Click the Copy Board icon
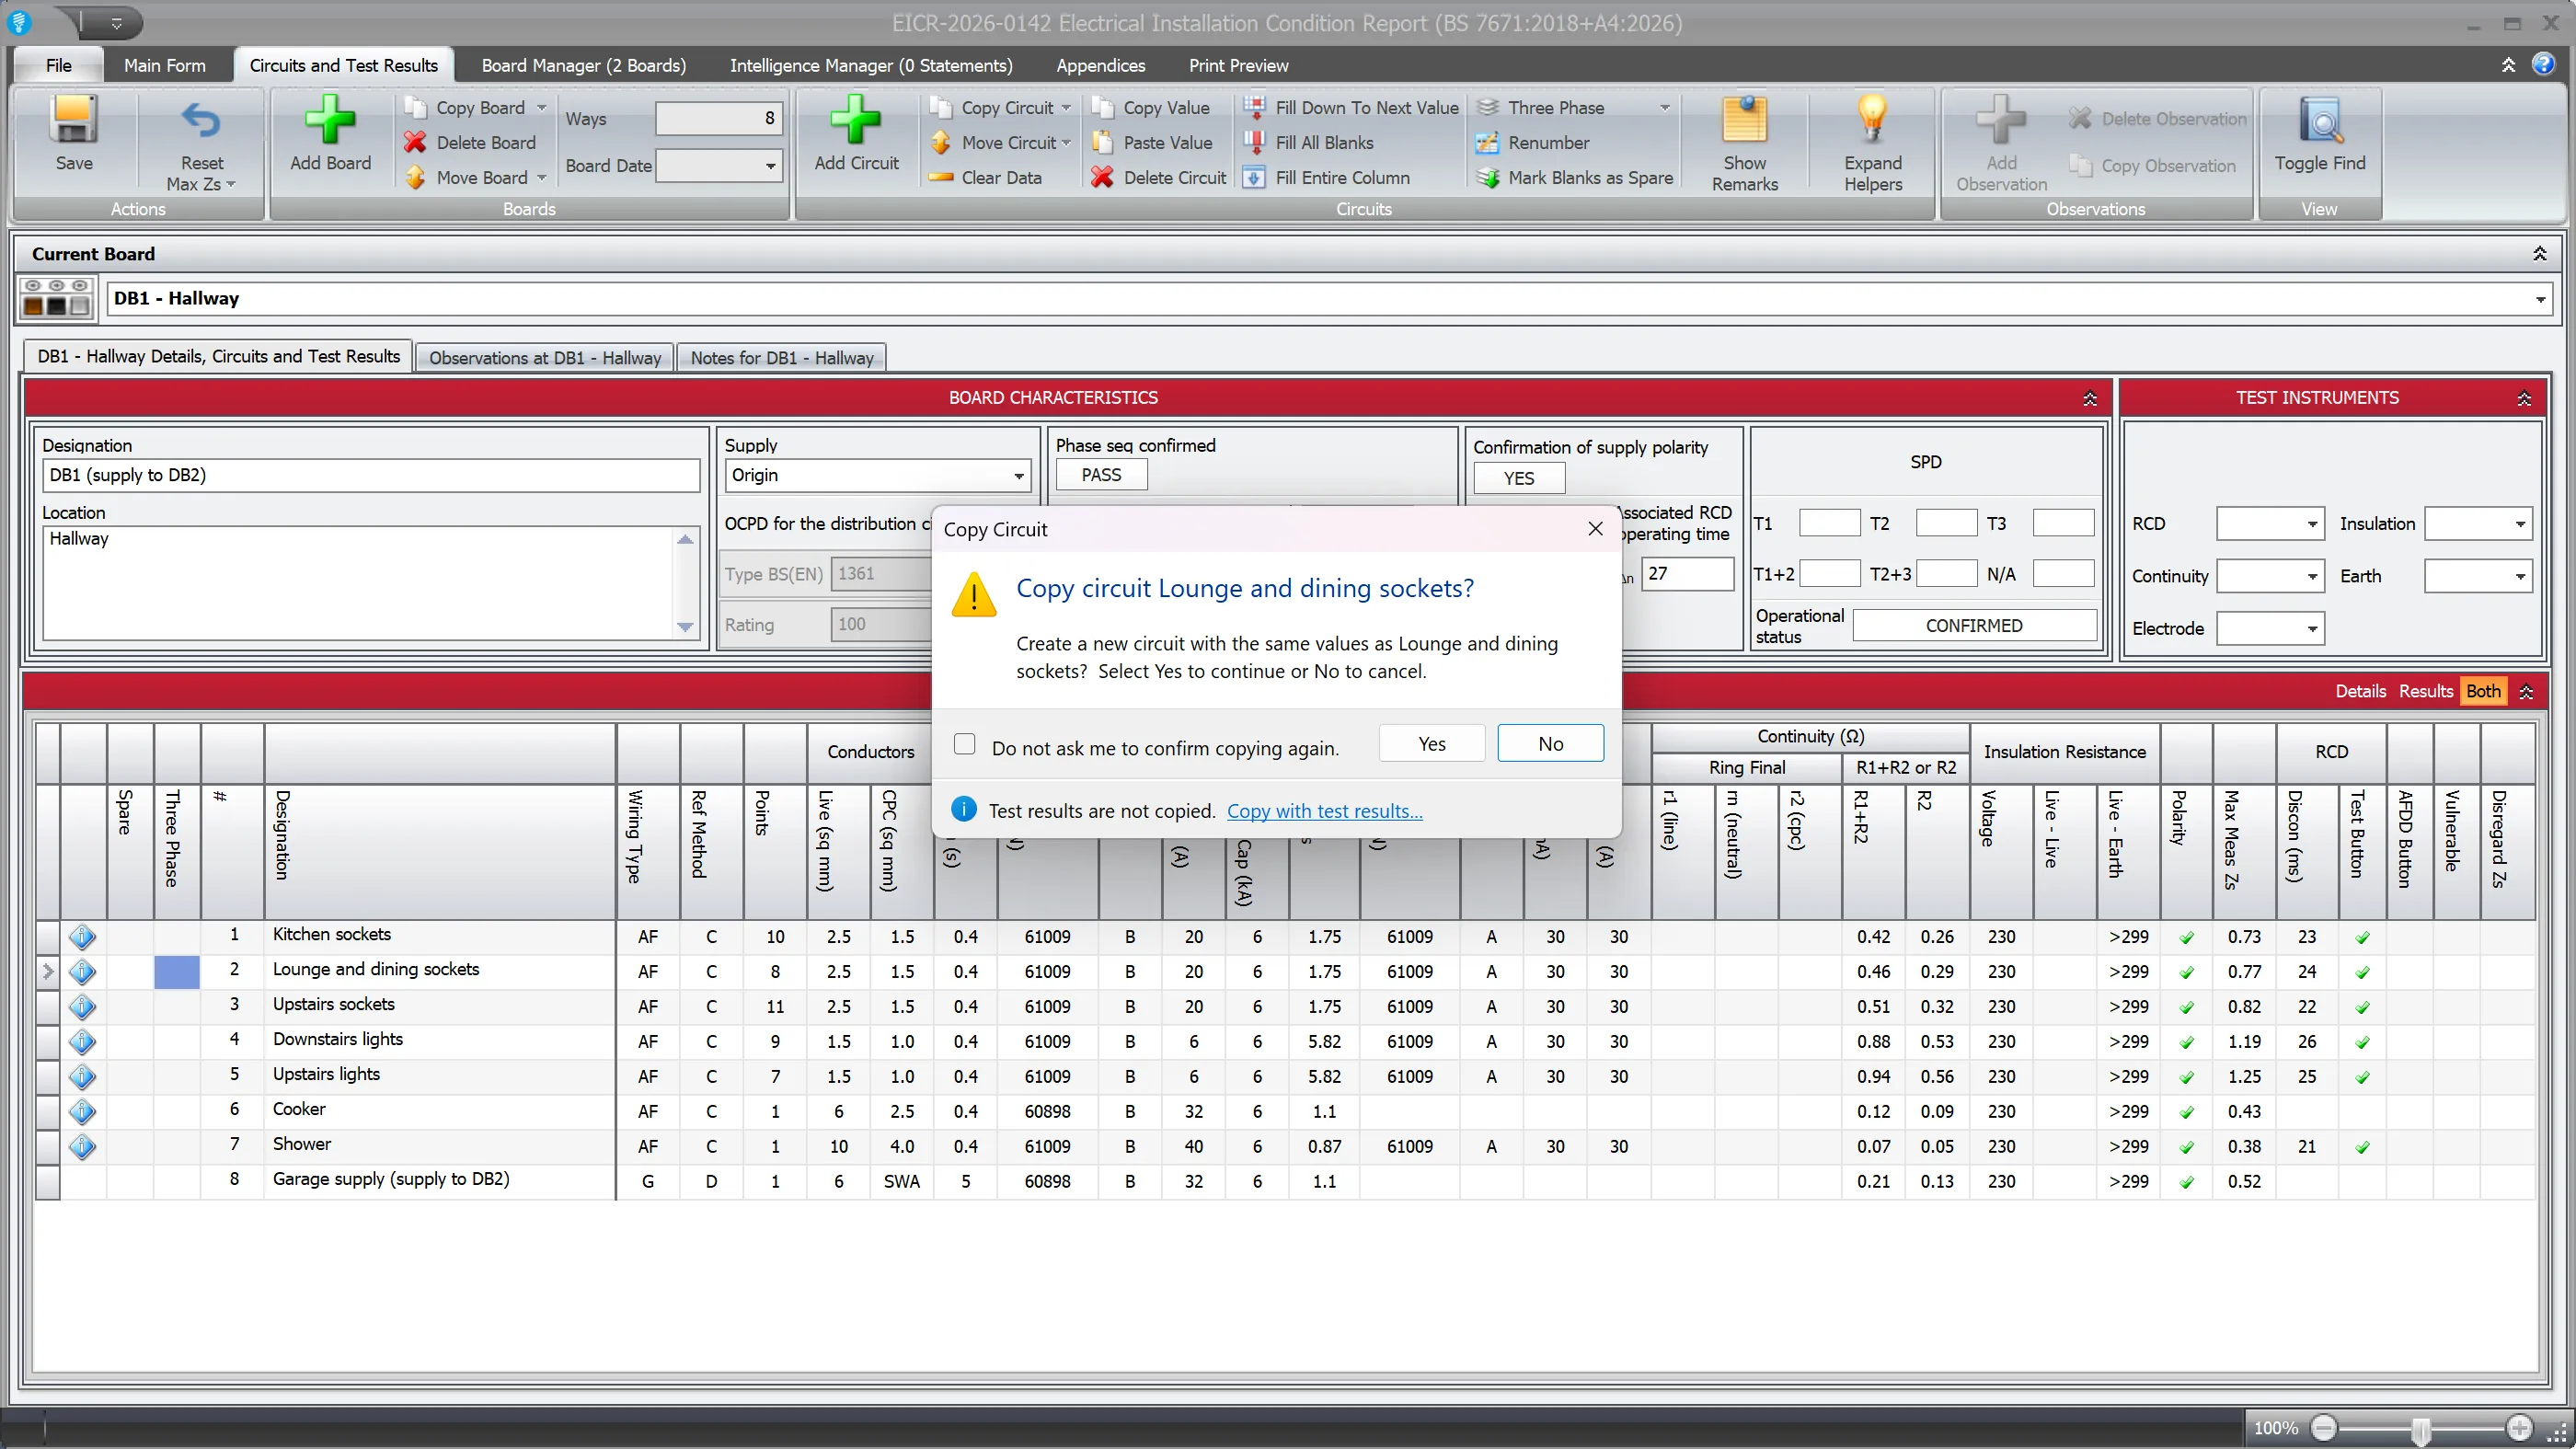 click(x=415, y=107)
